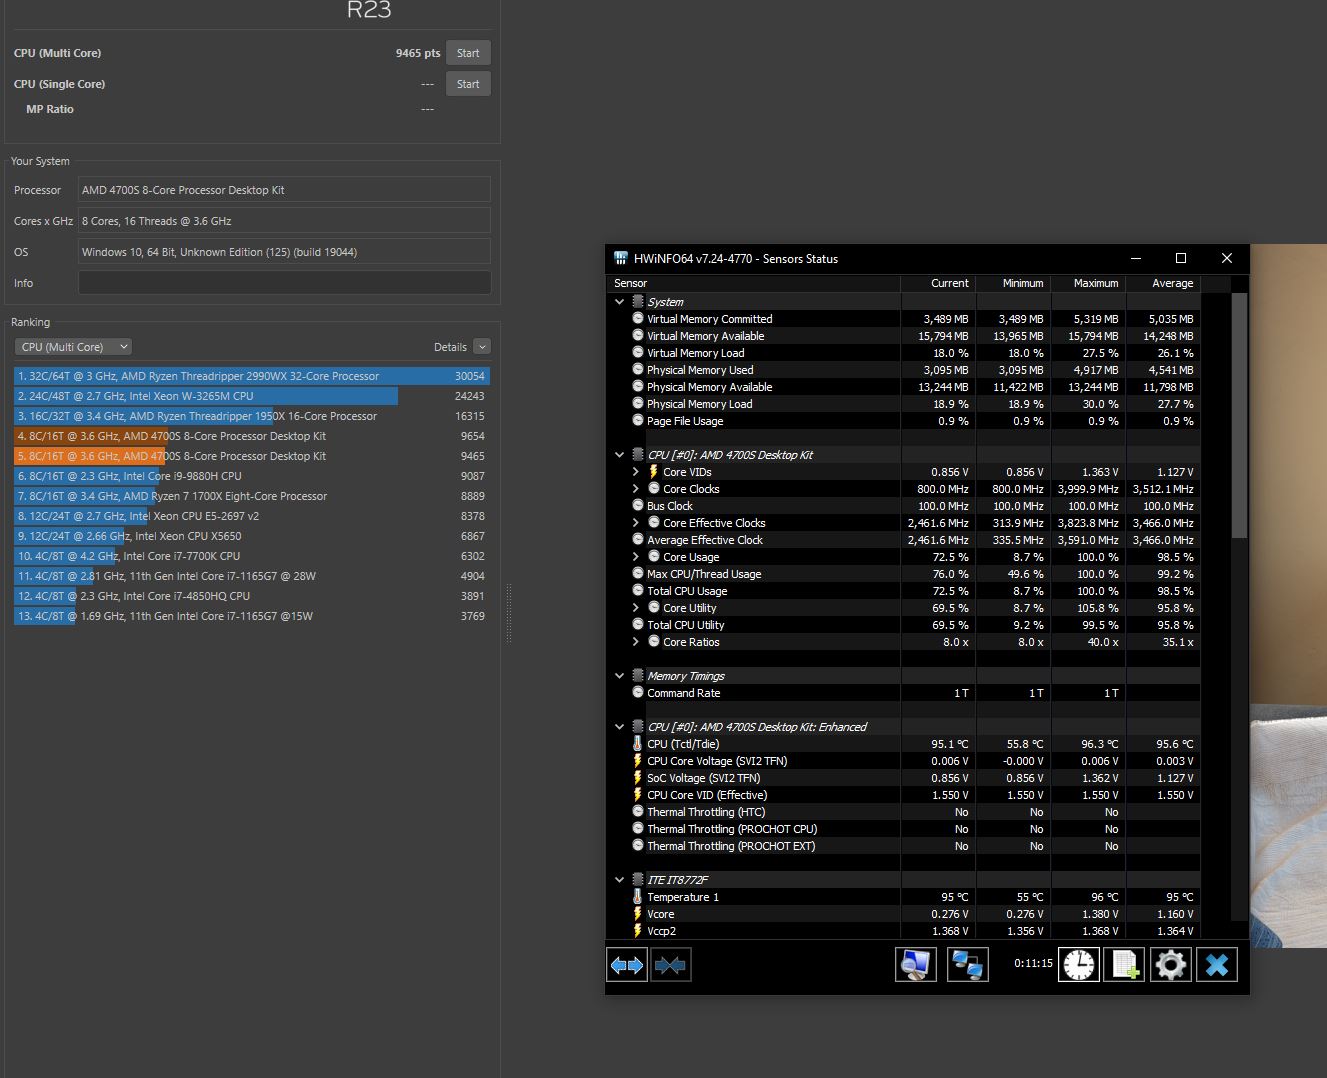Click the blue X icon in HWiNFO toolbar
This screenshot has width=1327, height=1078.
tap(1216, 965)
